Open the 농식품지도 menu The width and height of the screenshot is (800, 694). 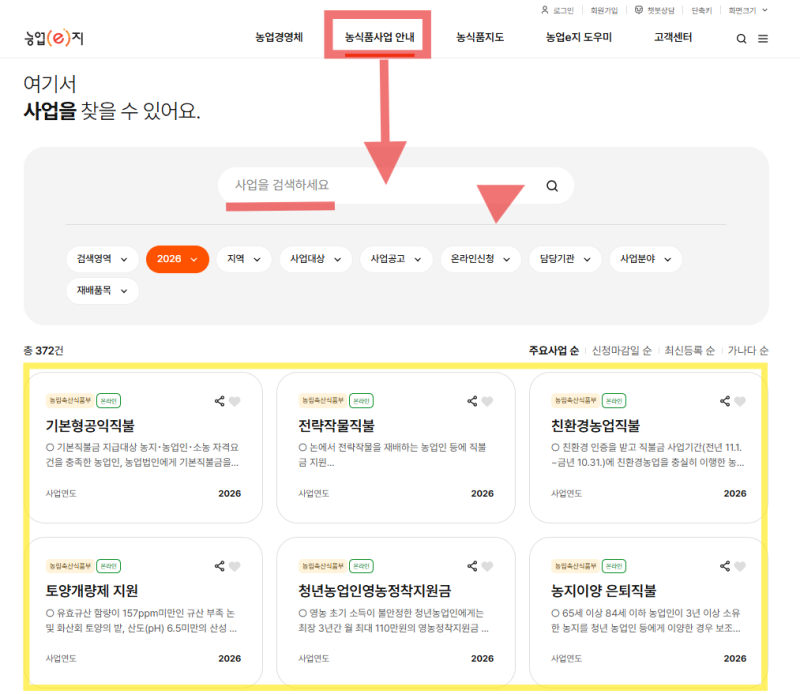(x=480, y=37)
